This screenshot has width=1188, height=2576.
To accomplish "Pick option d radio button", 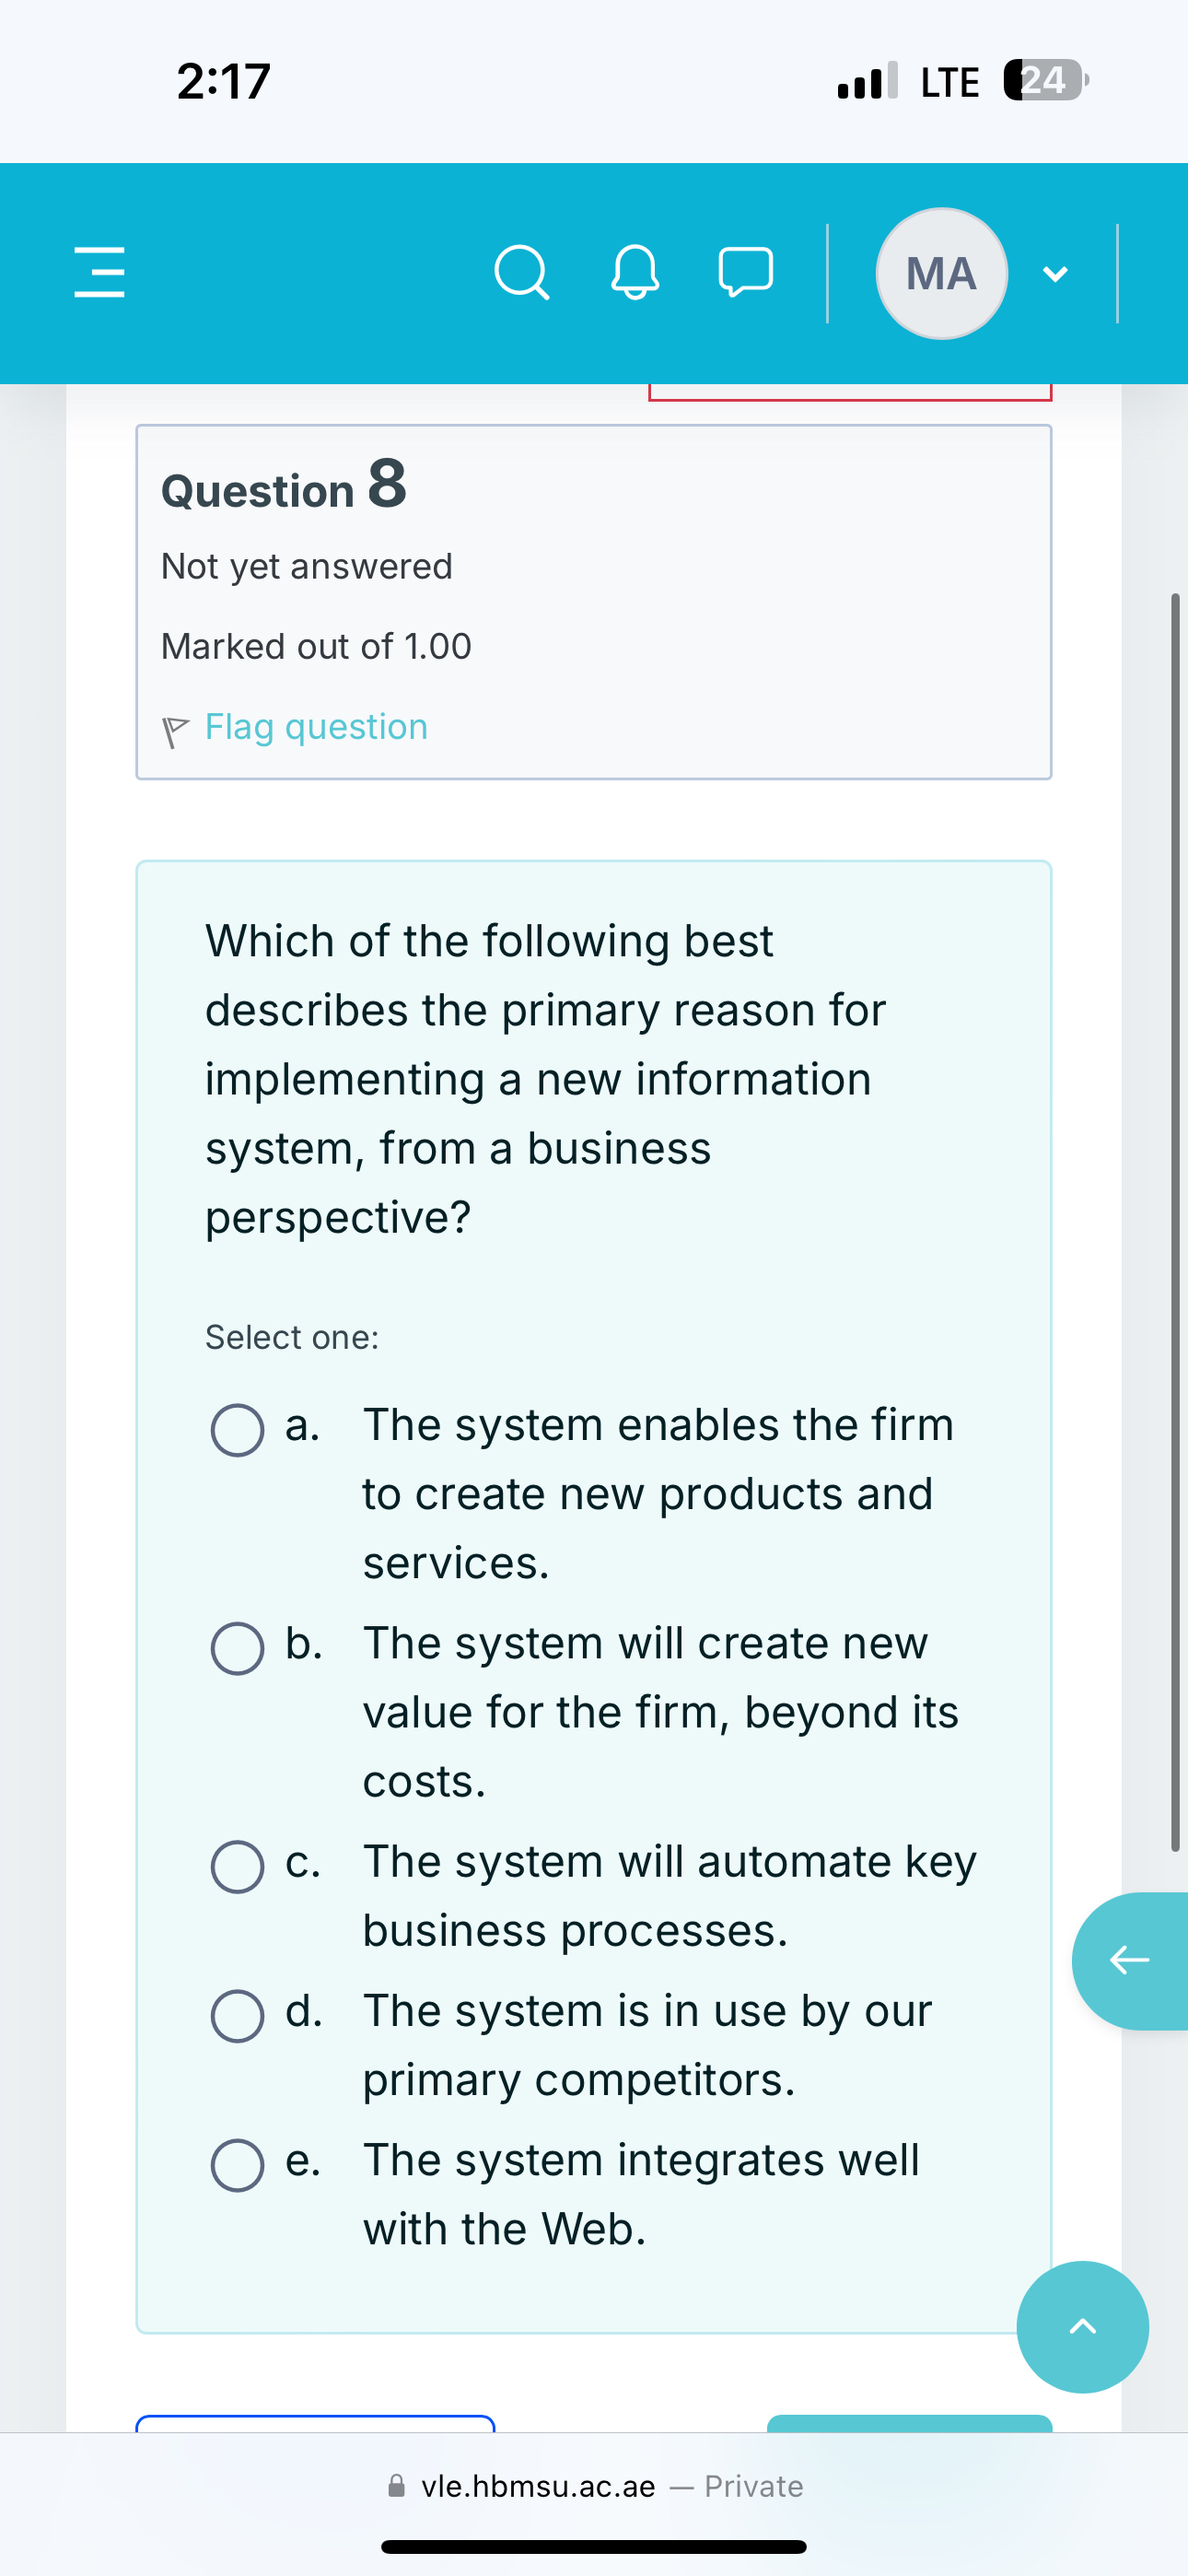I will (238, 2016).
